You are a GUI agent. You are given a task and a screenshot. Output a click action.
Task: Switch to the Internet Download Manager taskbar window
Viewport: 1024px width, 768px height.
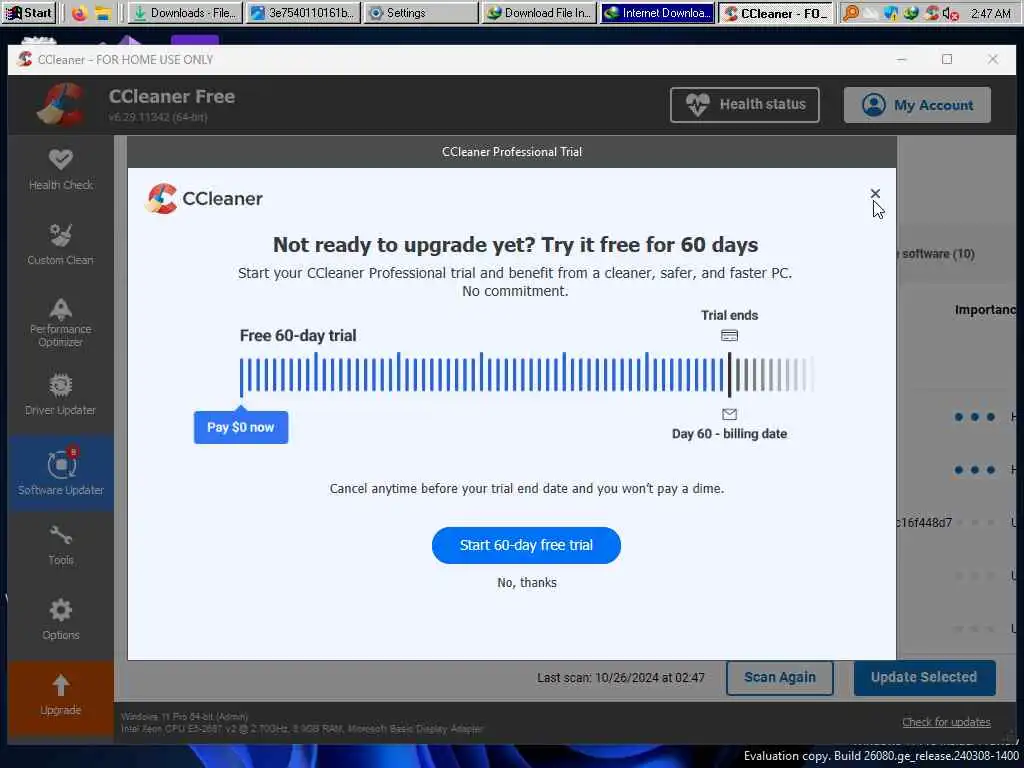pos(658,13)
